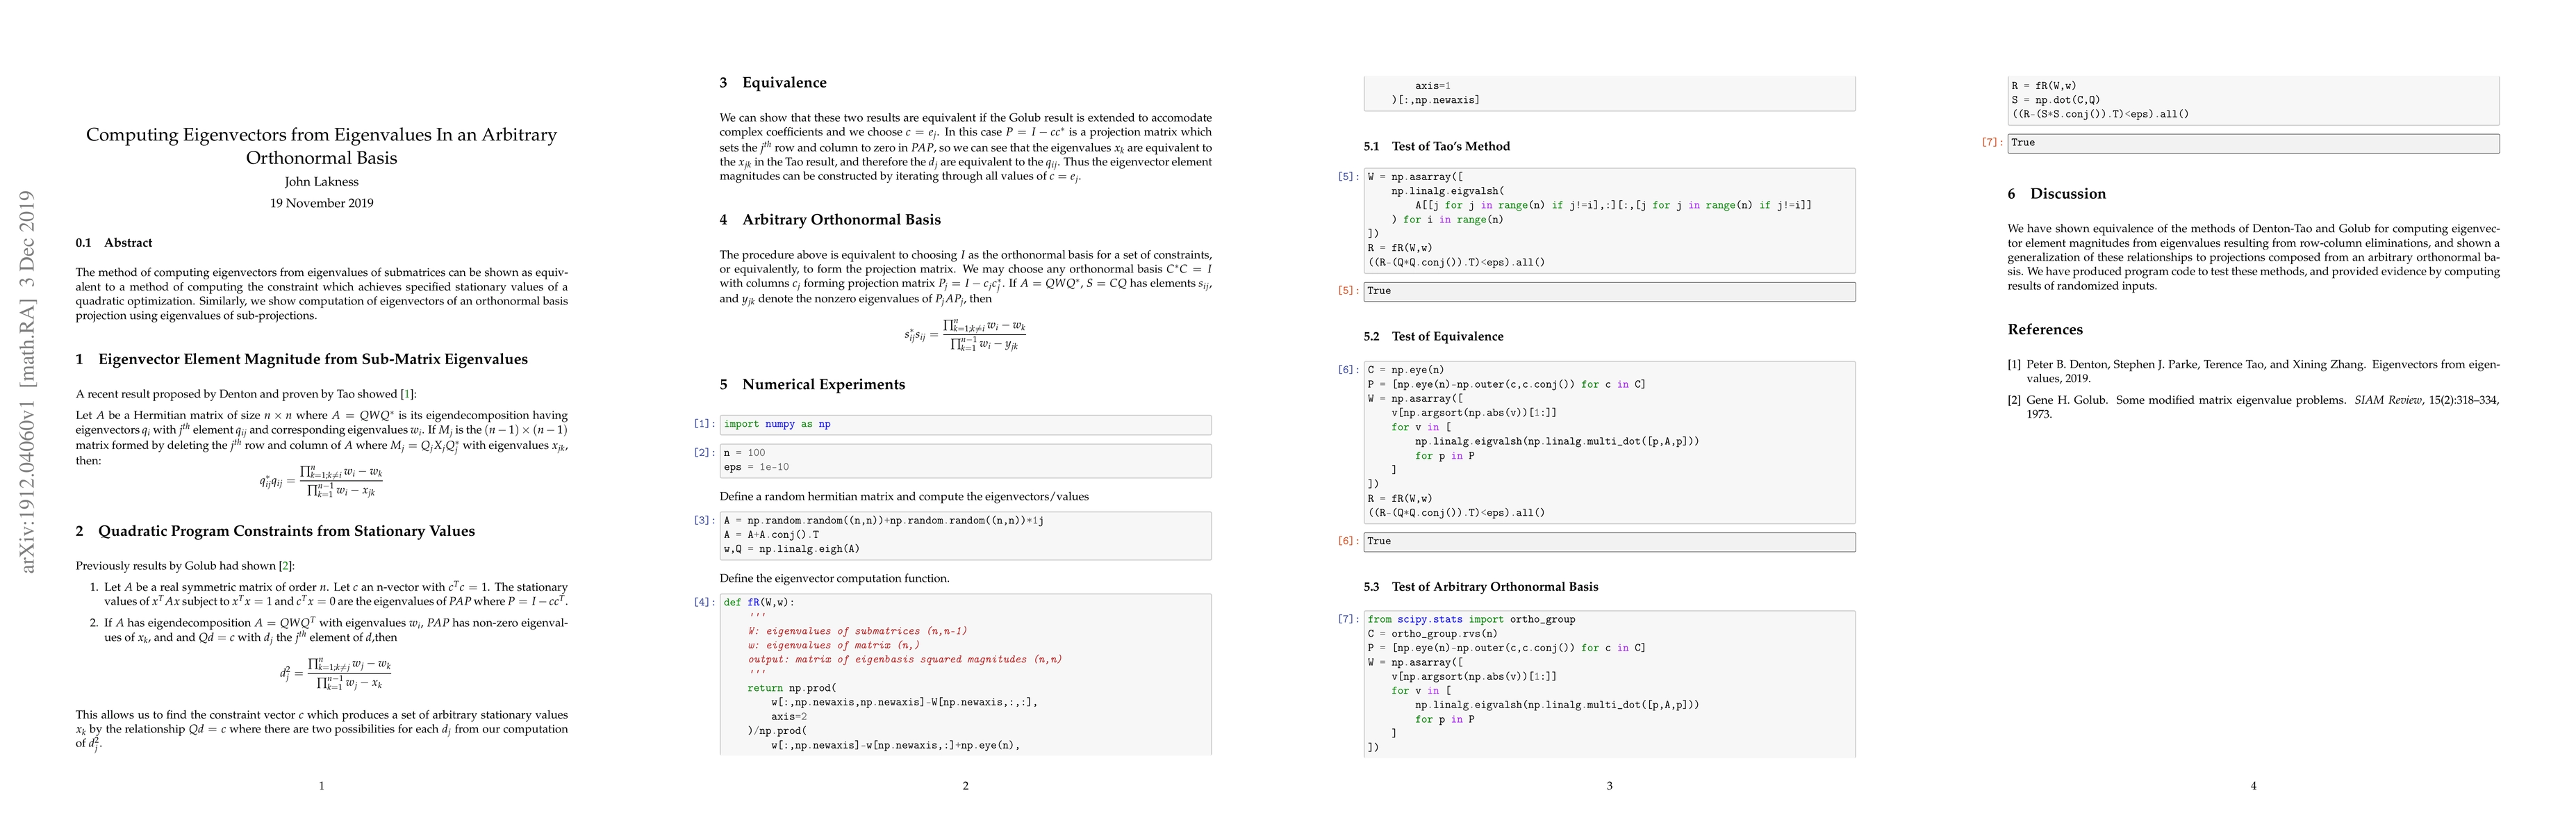Click author name John Lakness
Screen dimensions: 2576x834
321,182
